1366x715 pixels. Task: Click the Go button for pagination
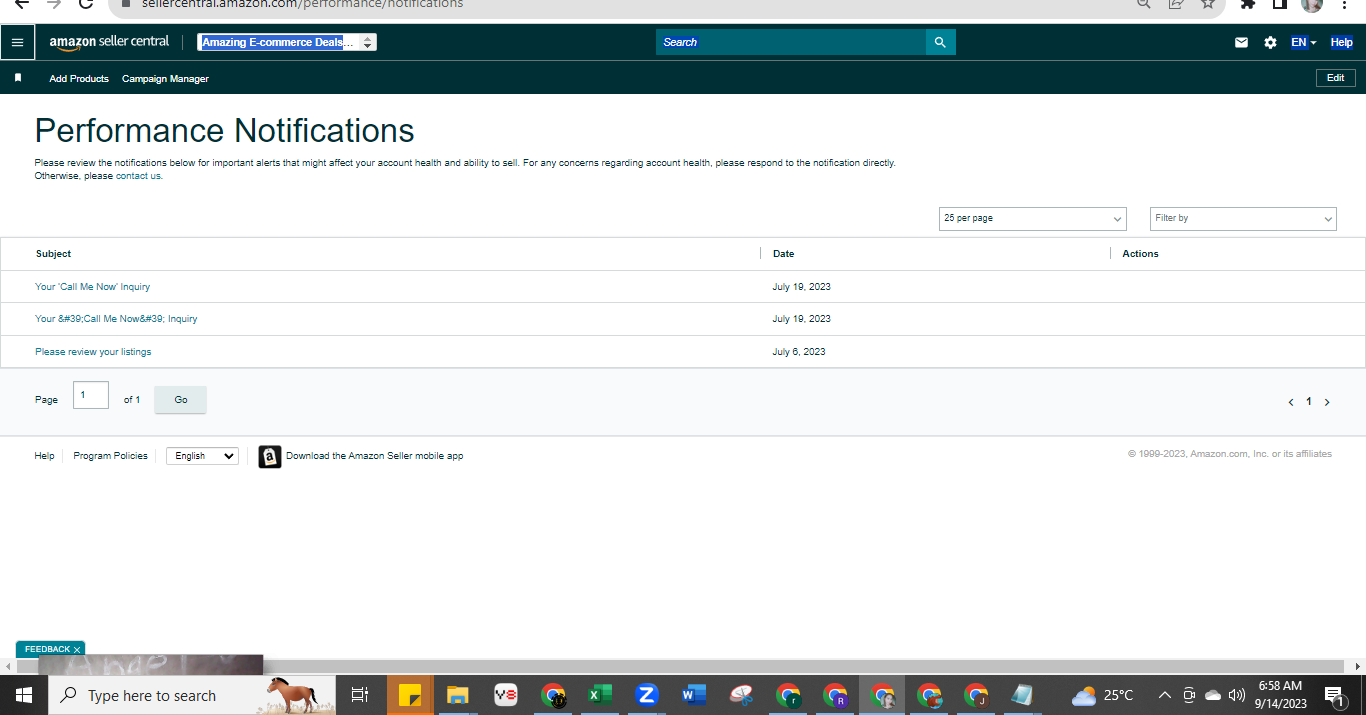[x=180, y=400]
